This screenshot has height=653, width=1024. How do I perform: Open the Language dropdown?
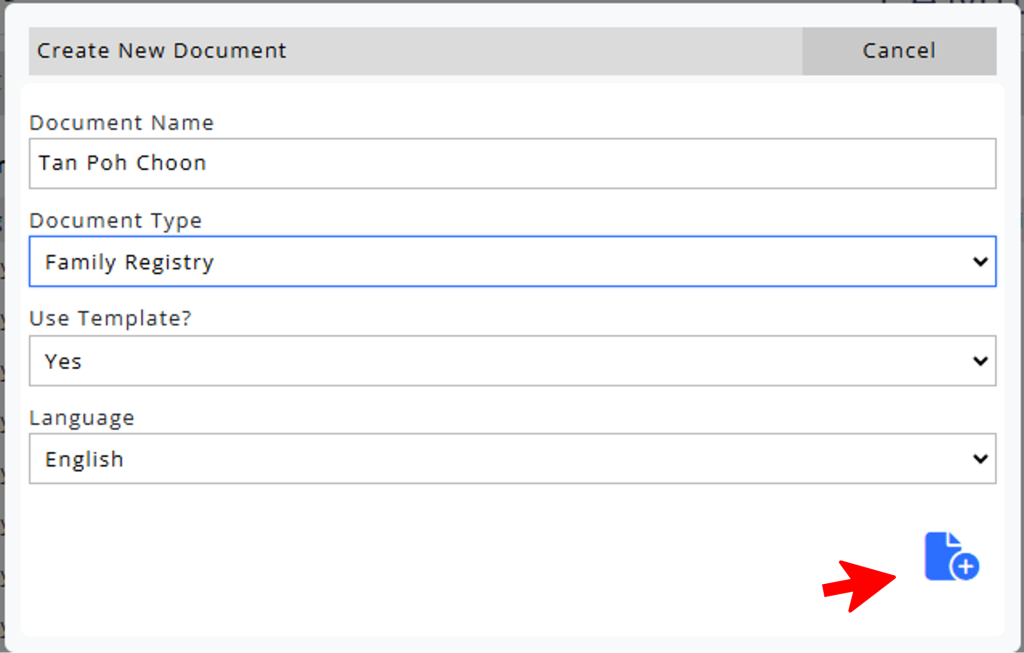(512, 459)
